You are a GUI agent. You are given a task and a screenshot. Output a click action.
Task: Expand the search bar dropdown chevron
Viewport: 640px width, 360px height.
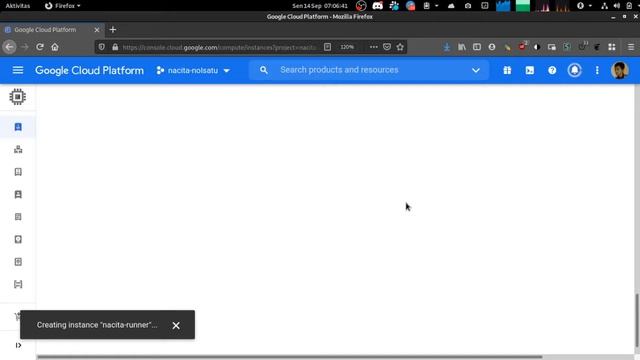coord(476,70)
